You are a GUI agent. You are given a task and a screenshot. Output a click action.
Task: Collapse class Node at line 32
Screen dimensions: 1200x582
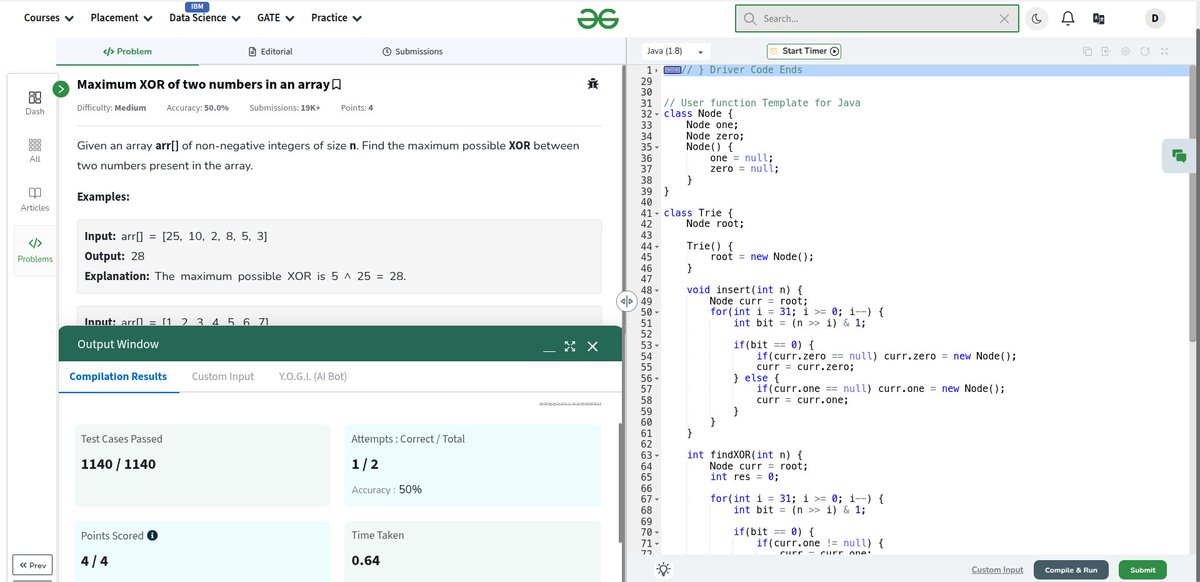tap(657, 114)
